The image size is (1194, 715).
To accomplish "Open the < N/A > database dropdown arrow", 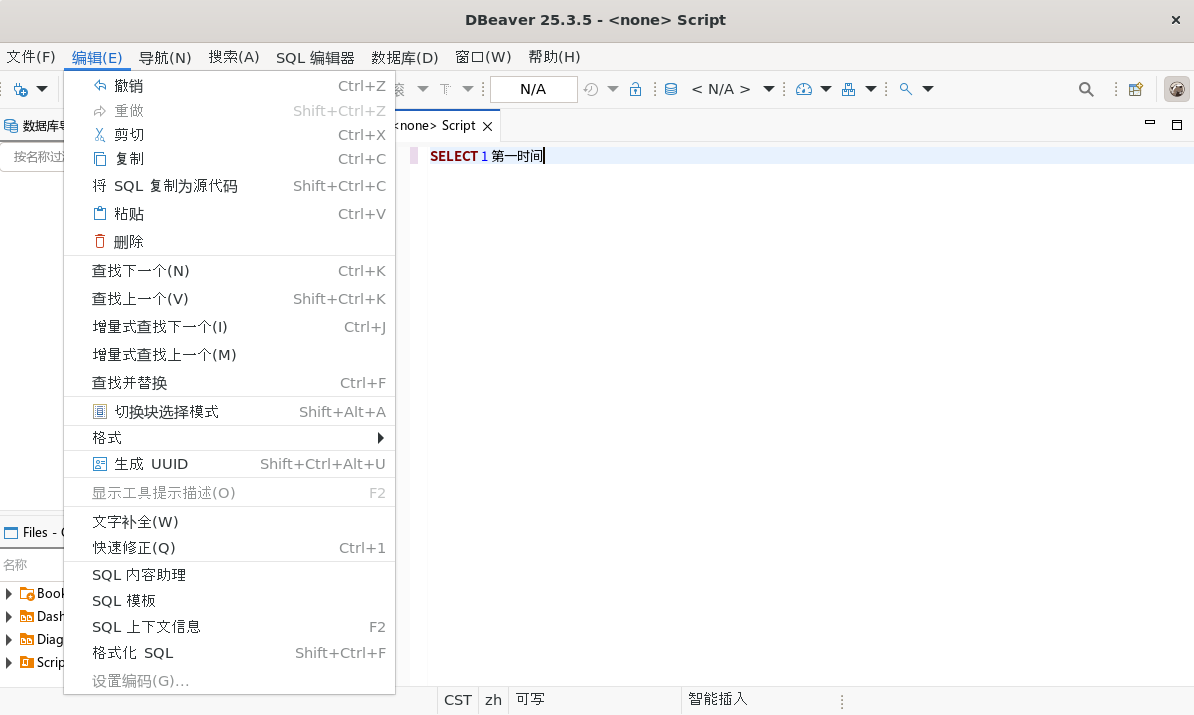I will (x=769, y=89).
